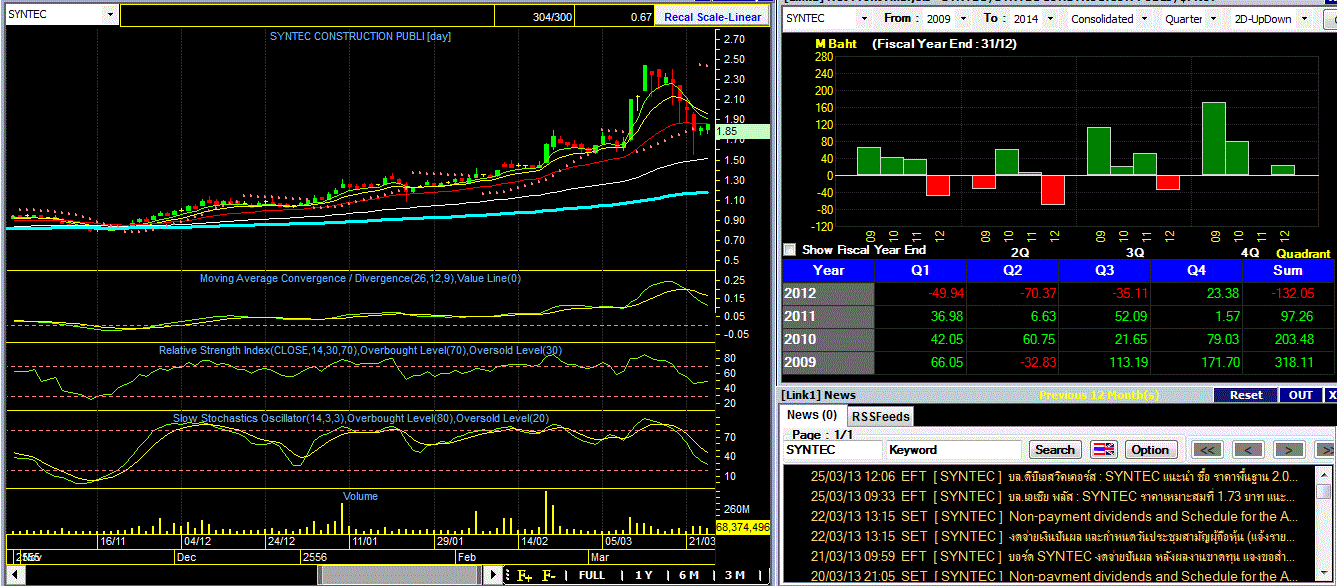1337x586 pixels.
Task: Go to next news page (>)
Action: coord(1288,450)
